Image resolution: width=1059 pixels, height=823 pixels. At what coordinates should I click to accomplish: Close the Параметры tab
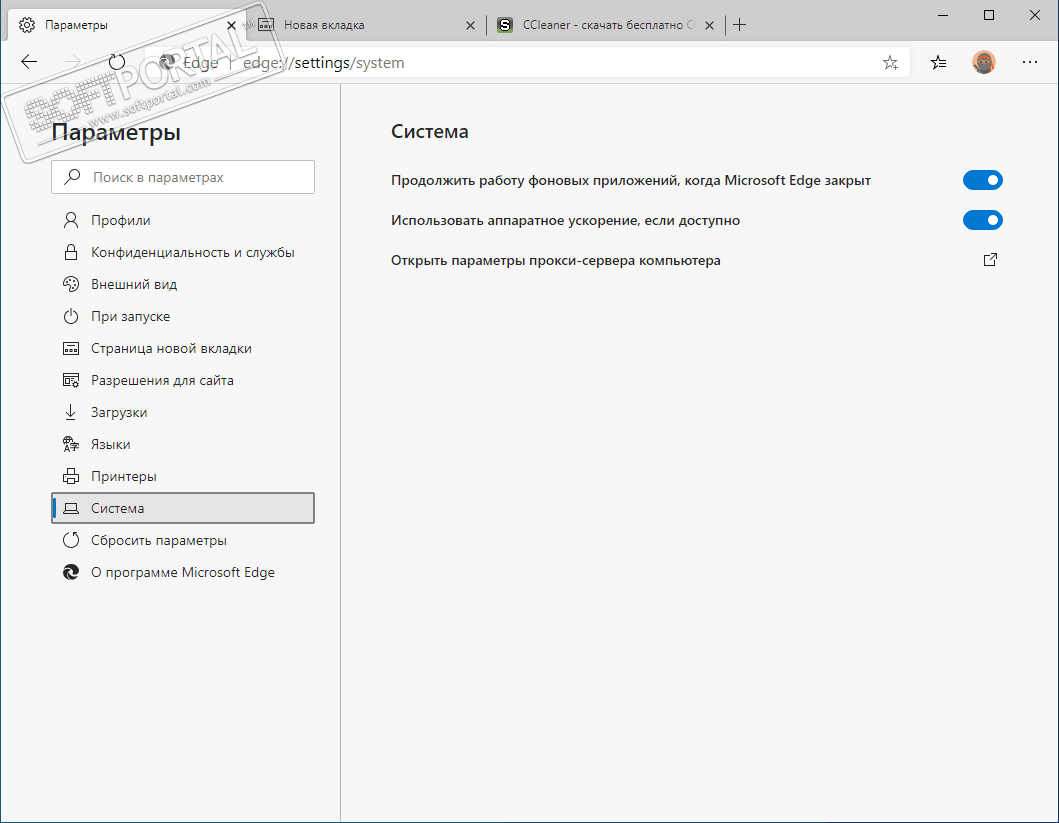pos(231,25)
